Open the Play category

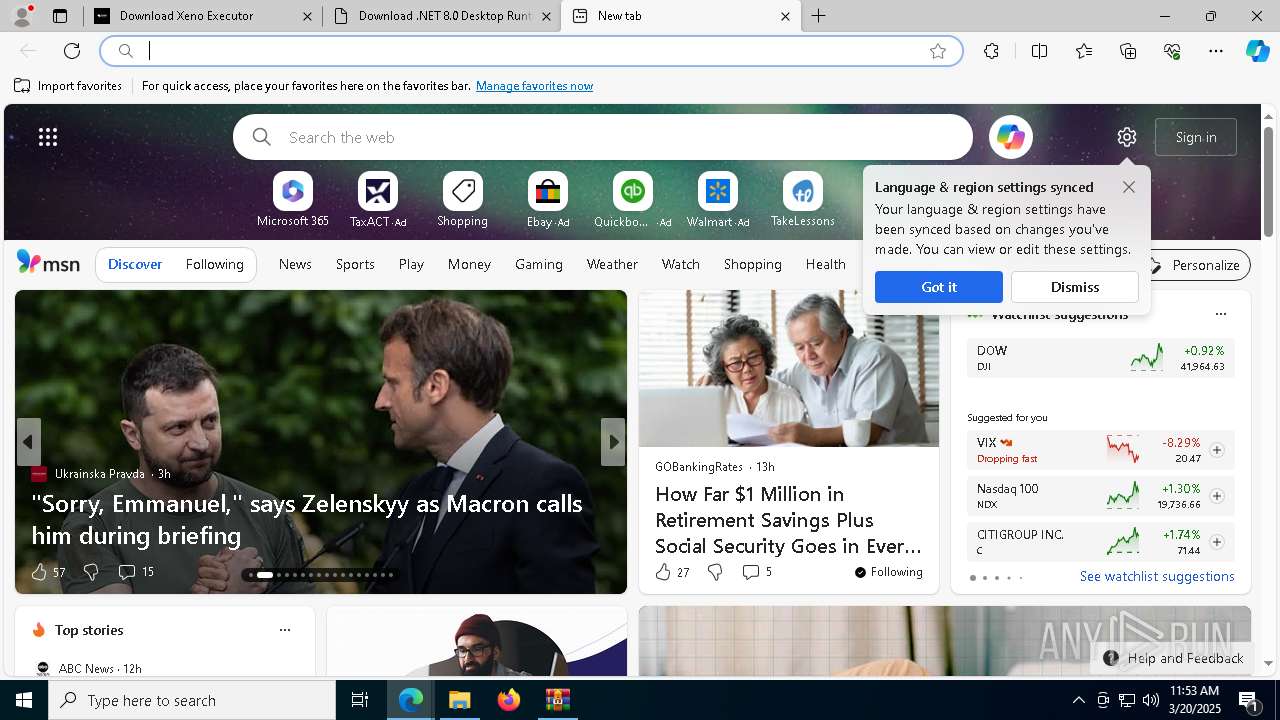click(411, 264)
